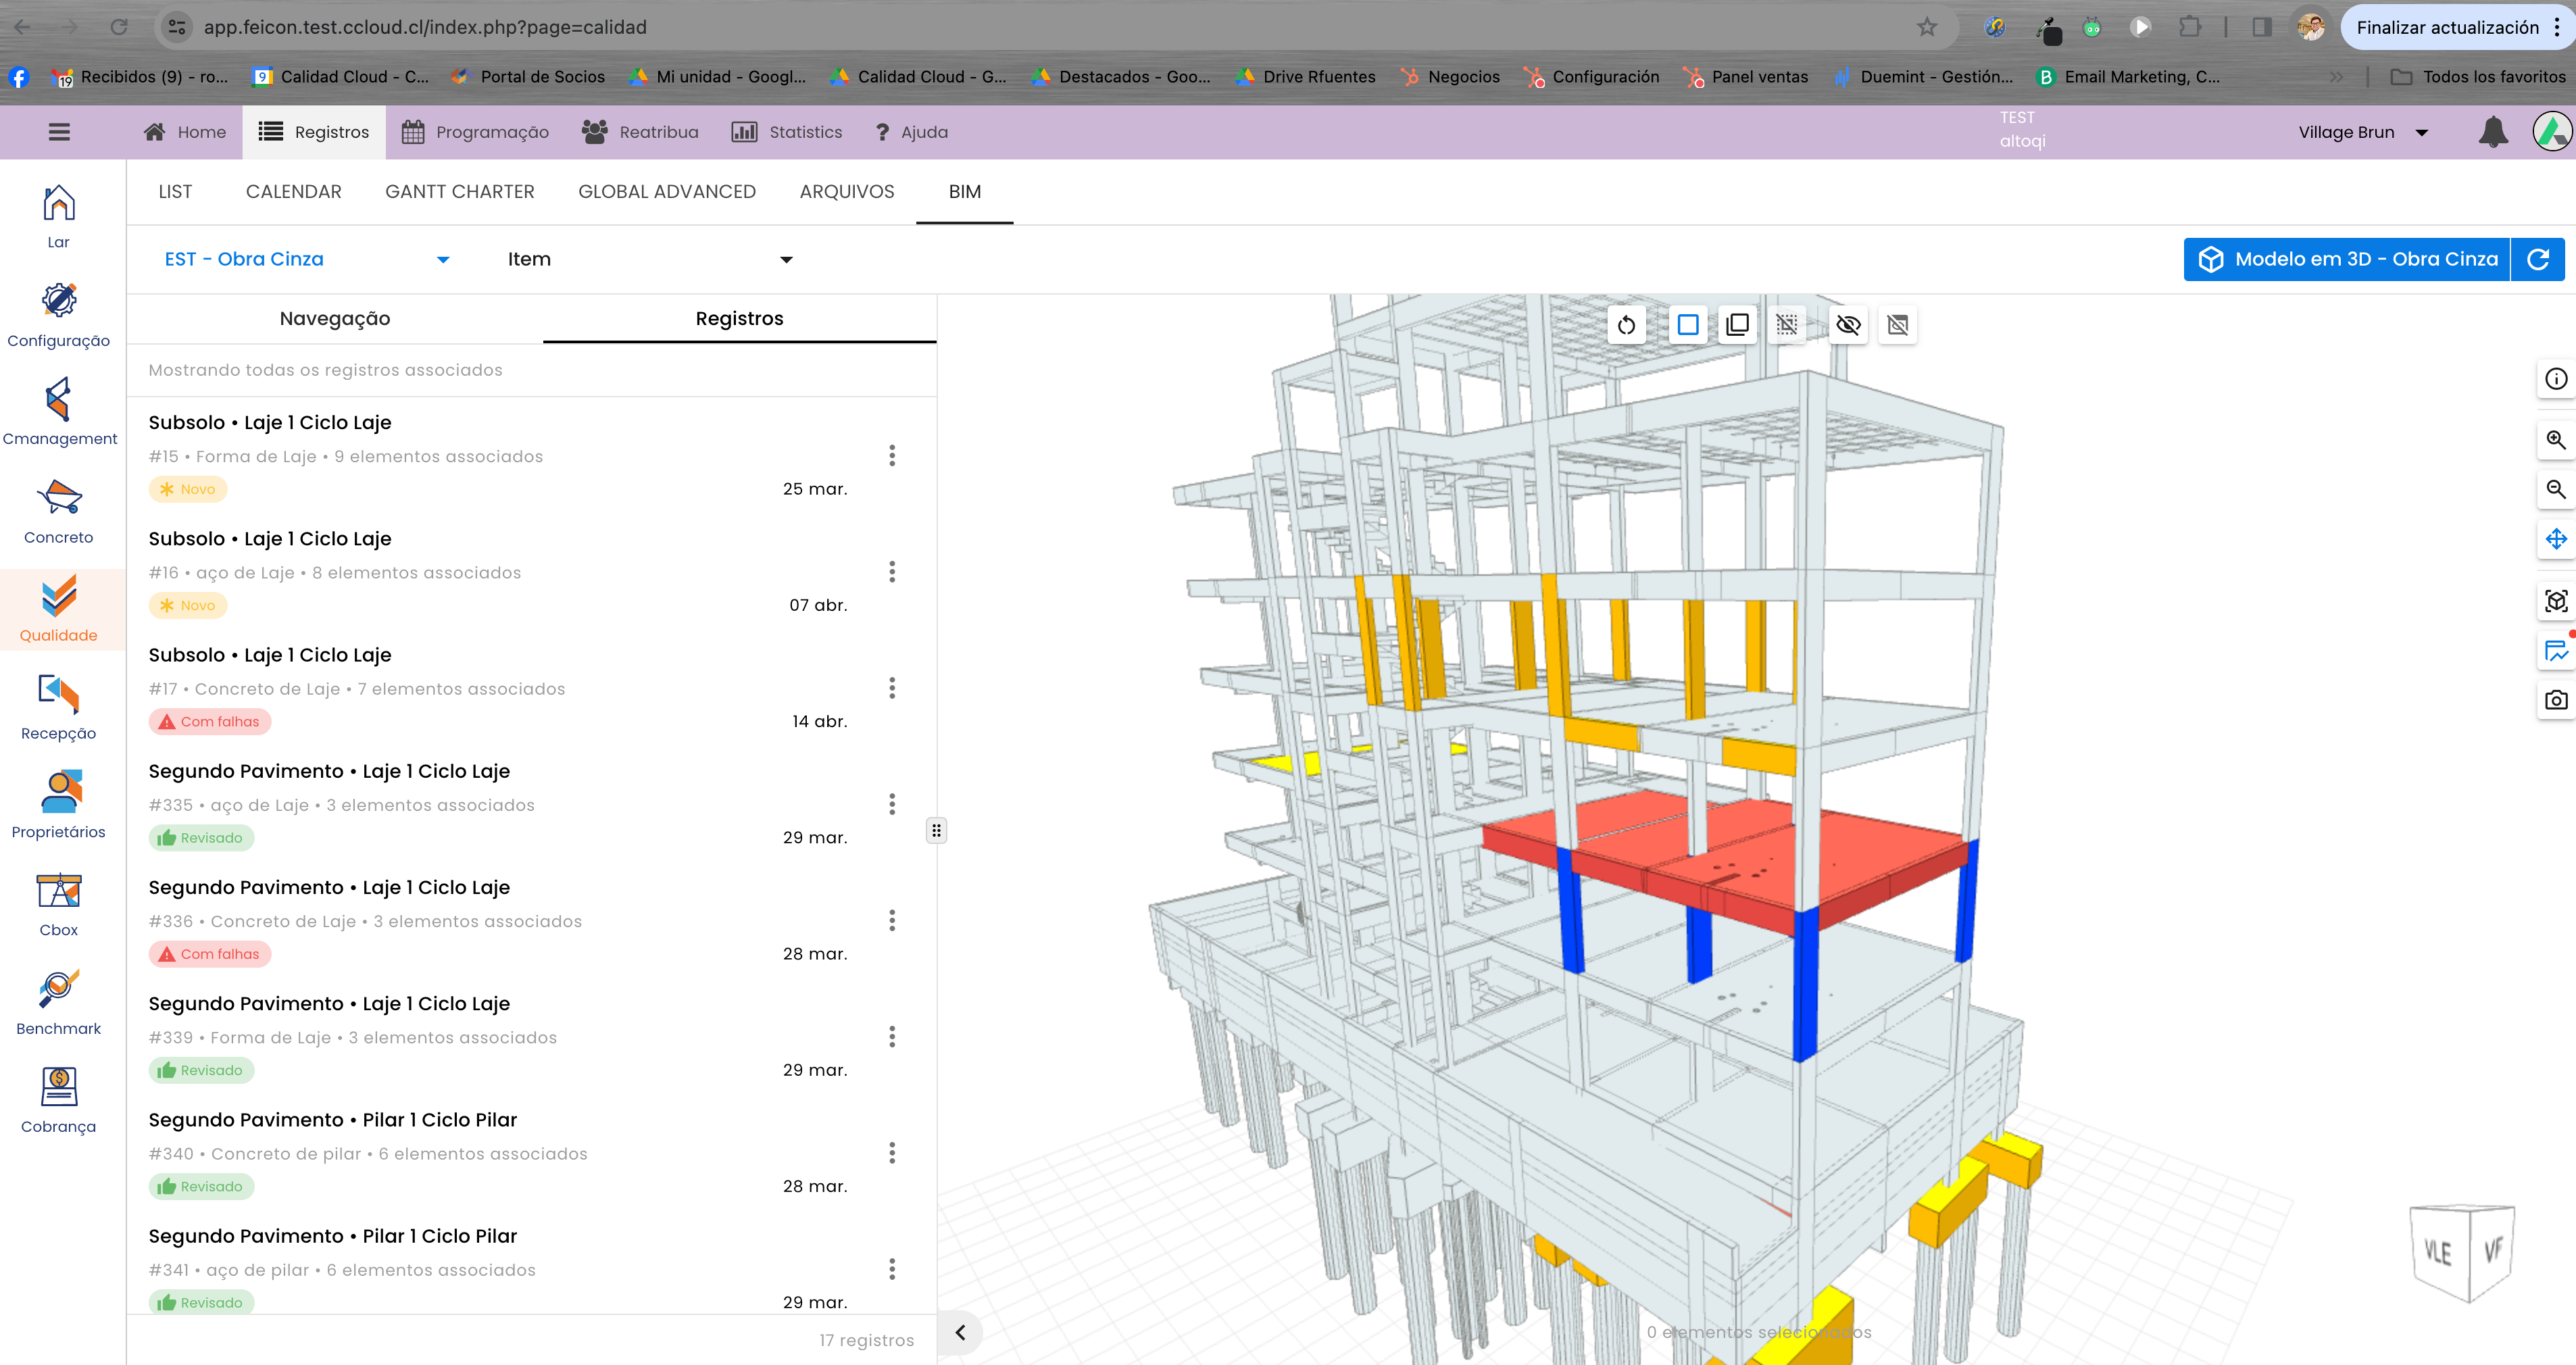
Task: Open options menu for record #339
Action: 892,1037
